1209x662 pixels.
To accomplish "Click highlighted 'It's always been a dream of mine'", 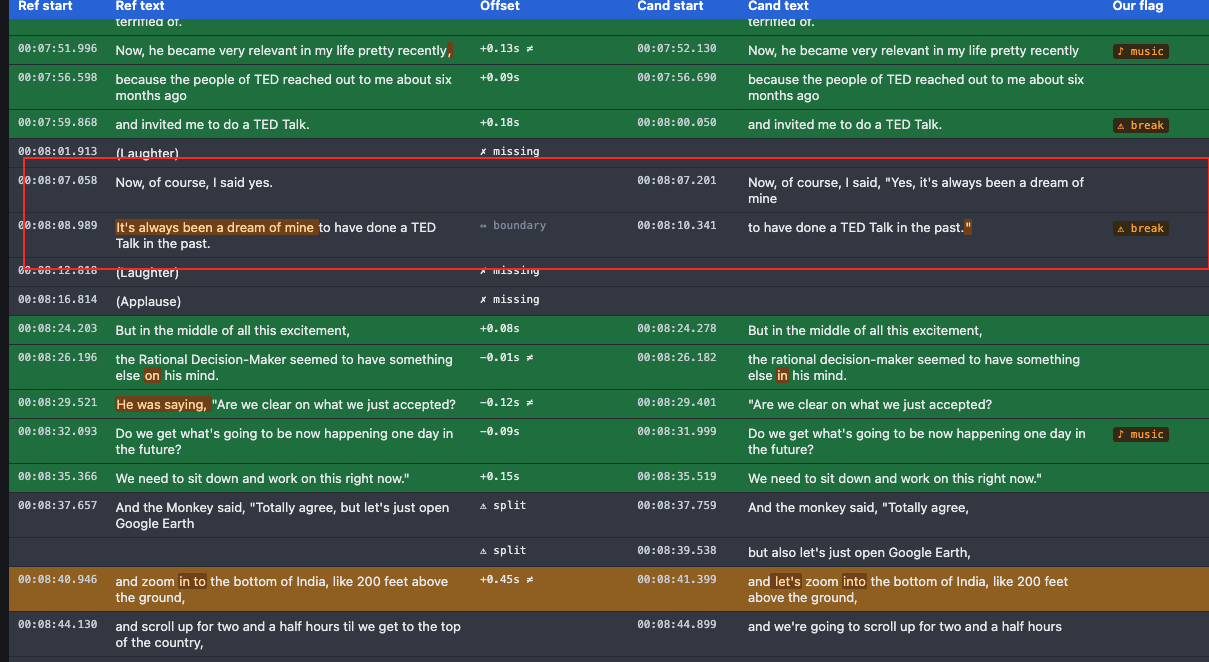I will 216,227.
